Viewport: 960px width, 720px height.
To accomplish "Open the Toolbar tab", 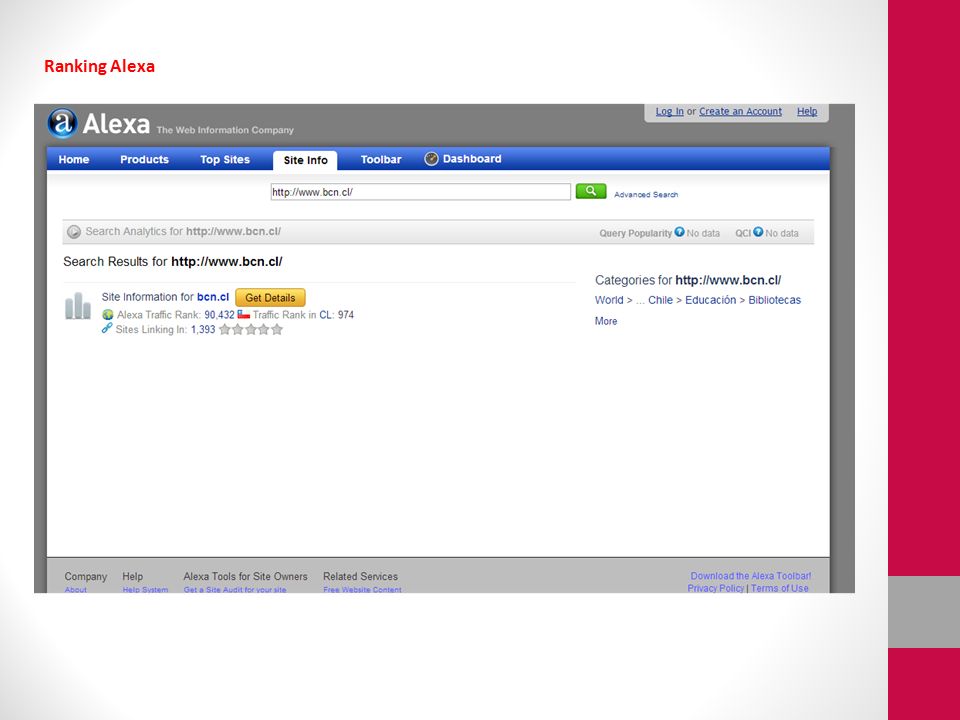I will (381, 159).
